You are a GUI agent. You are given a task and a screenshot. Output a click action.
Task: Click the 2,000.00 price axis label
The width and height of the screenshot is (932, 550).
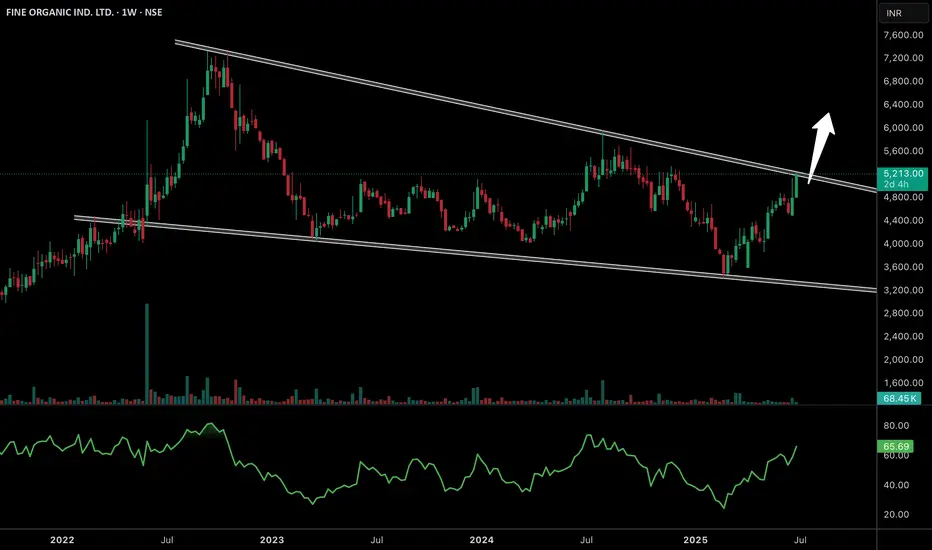coord(903,360)
